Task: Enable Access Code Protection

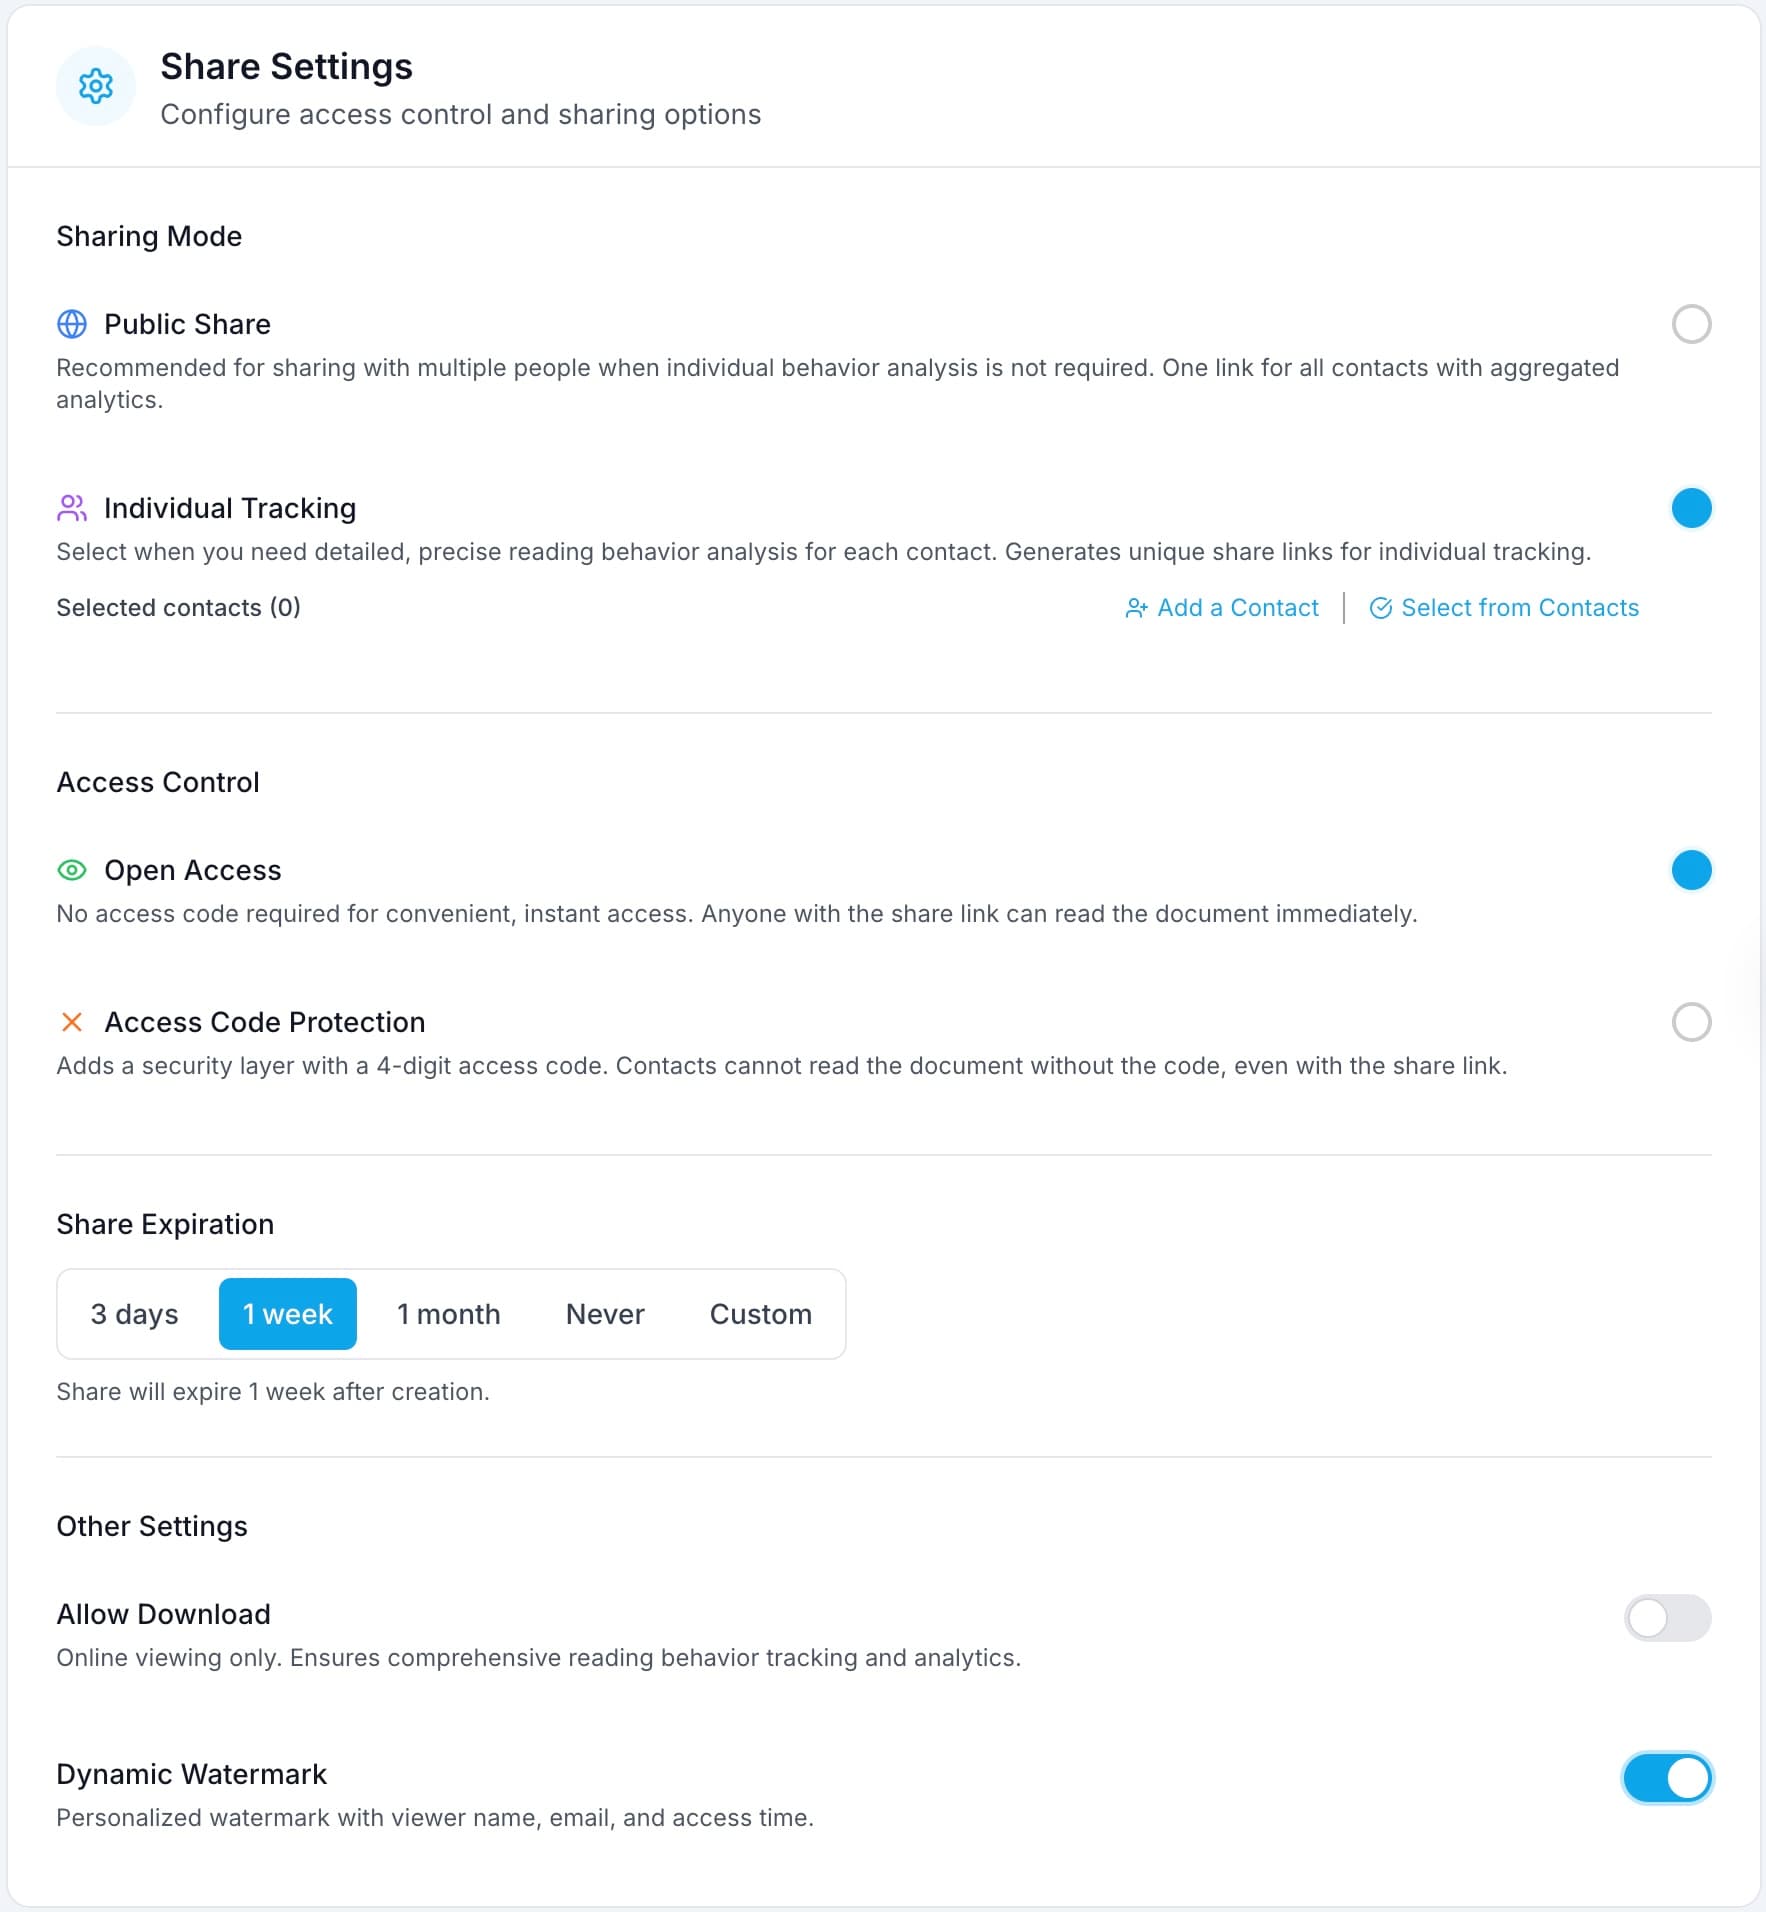Action: 1692,1022
